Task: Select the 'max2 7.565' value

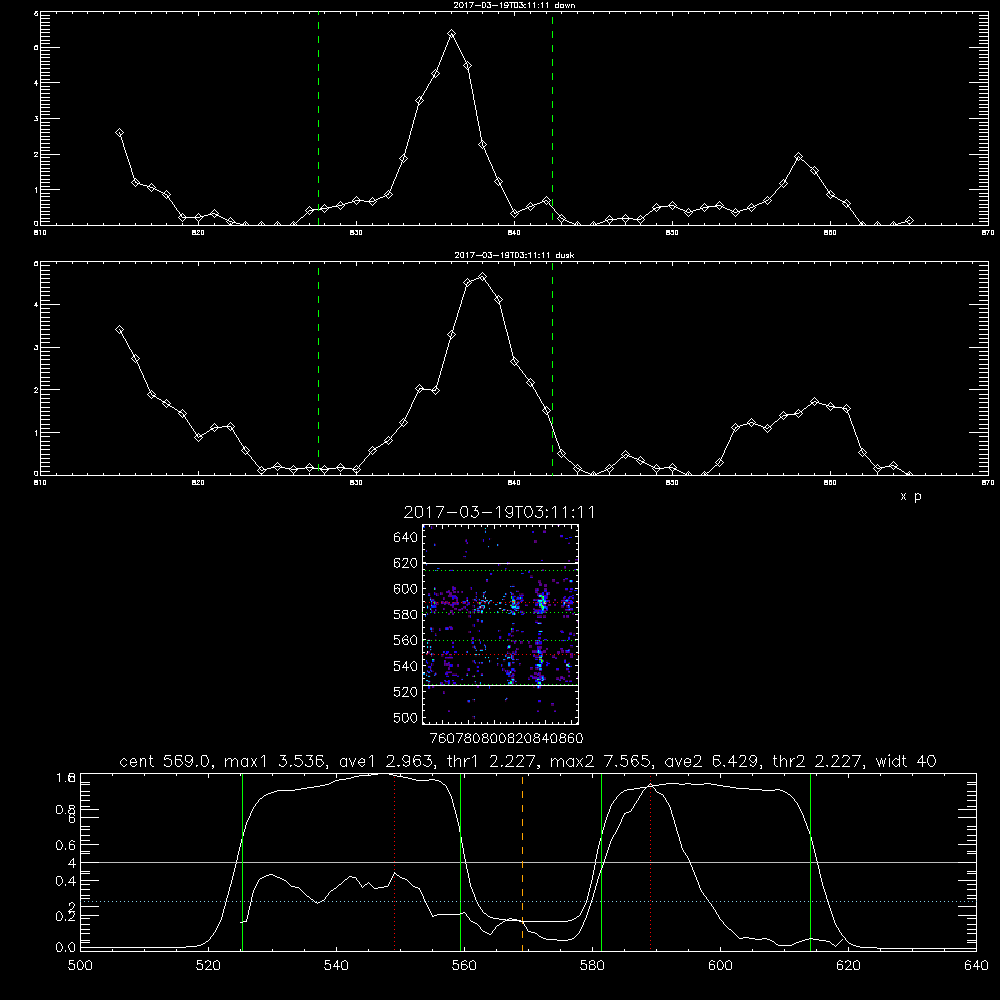Action: point(600,761)
